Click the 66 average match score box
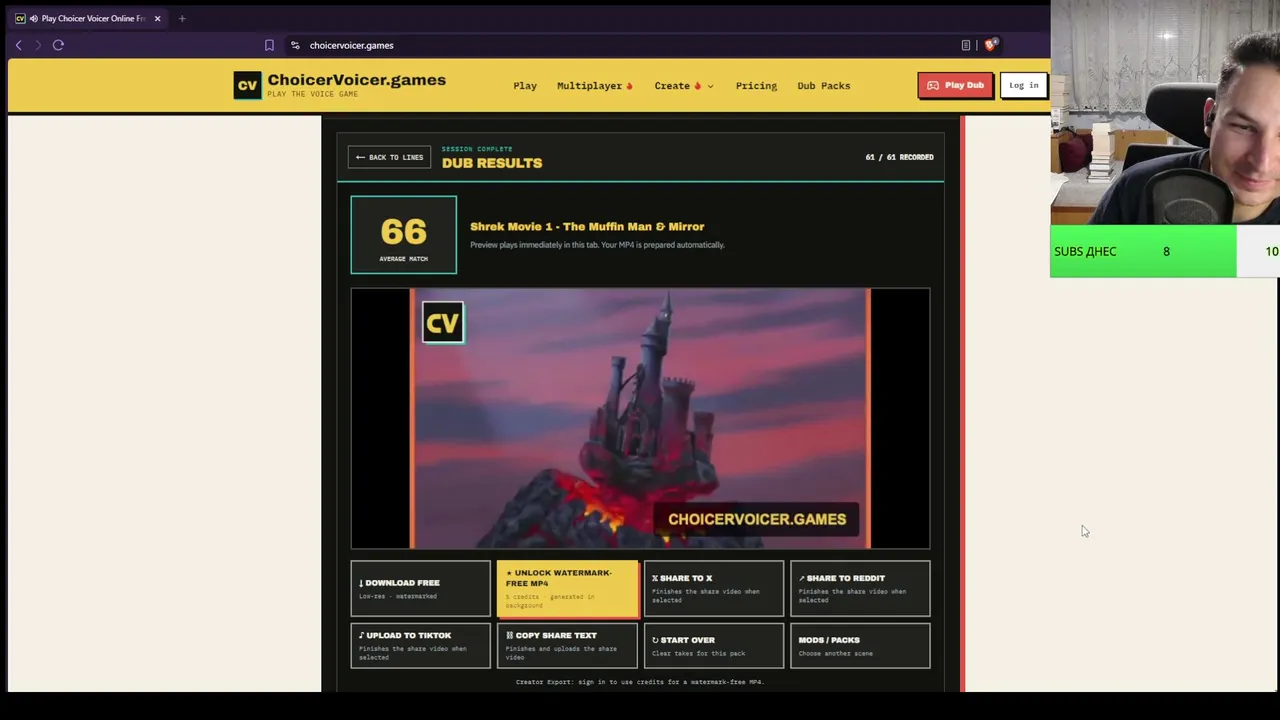 point(404,235)
